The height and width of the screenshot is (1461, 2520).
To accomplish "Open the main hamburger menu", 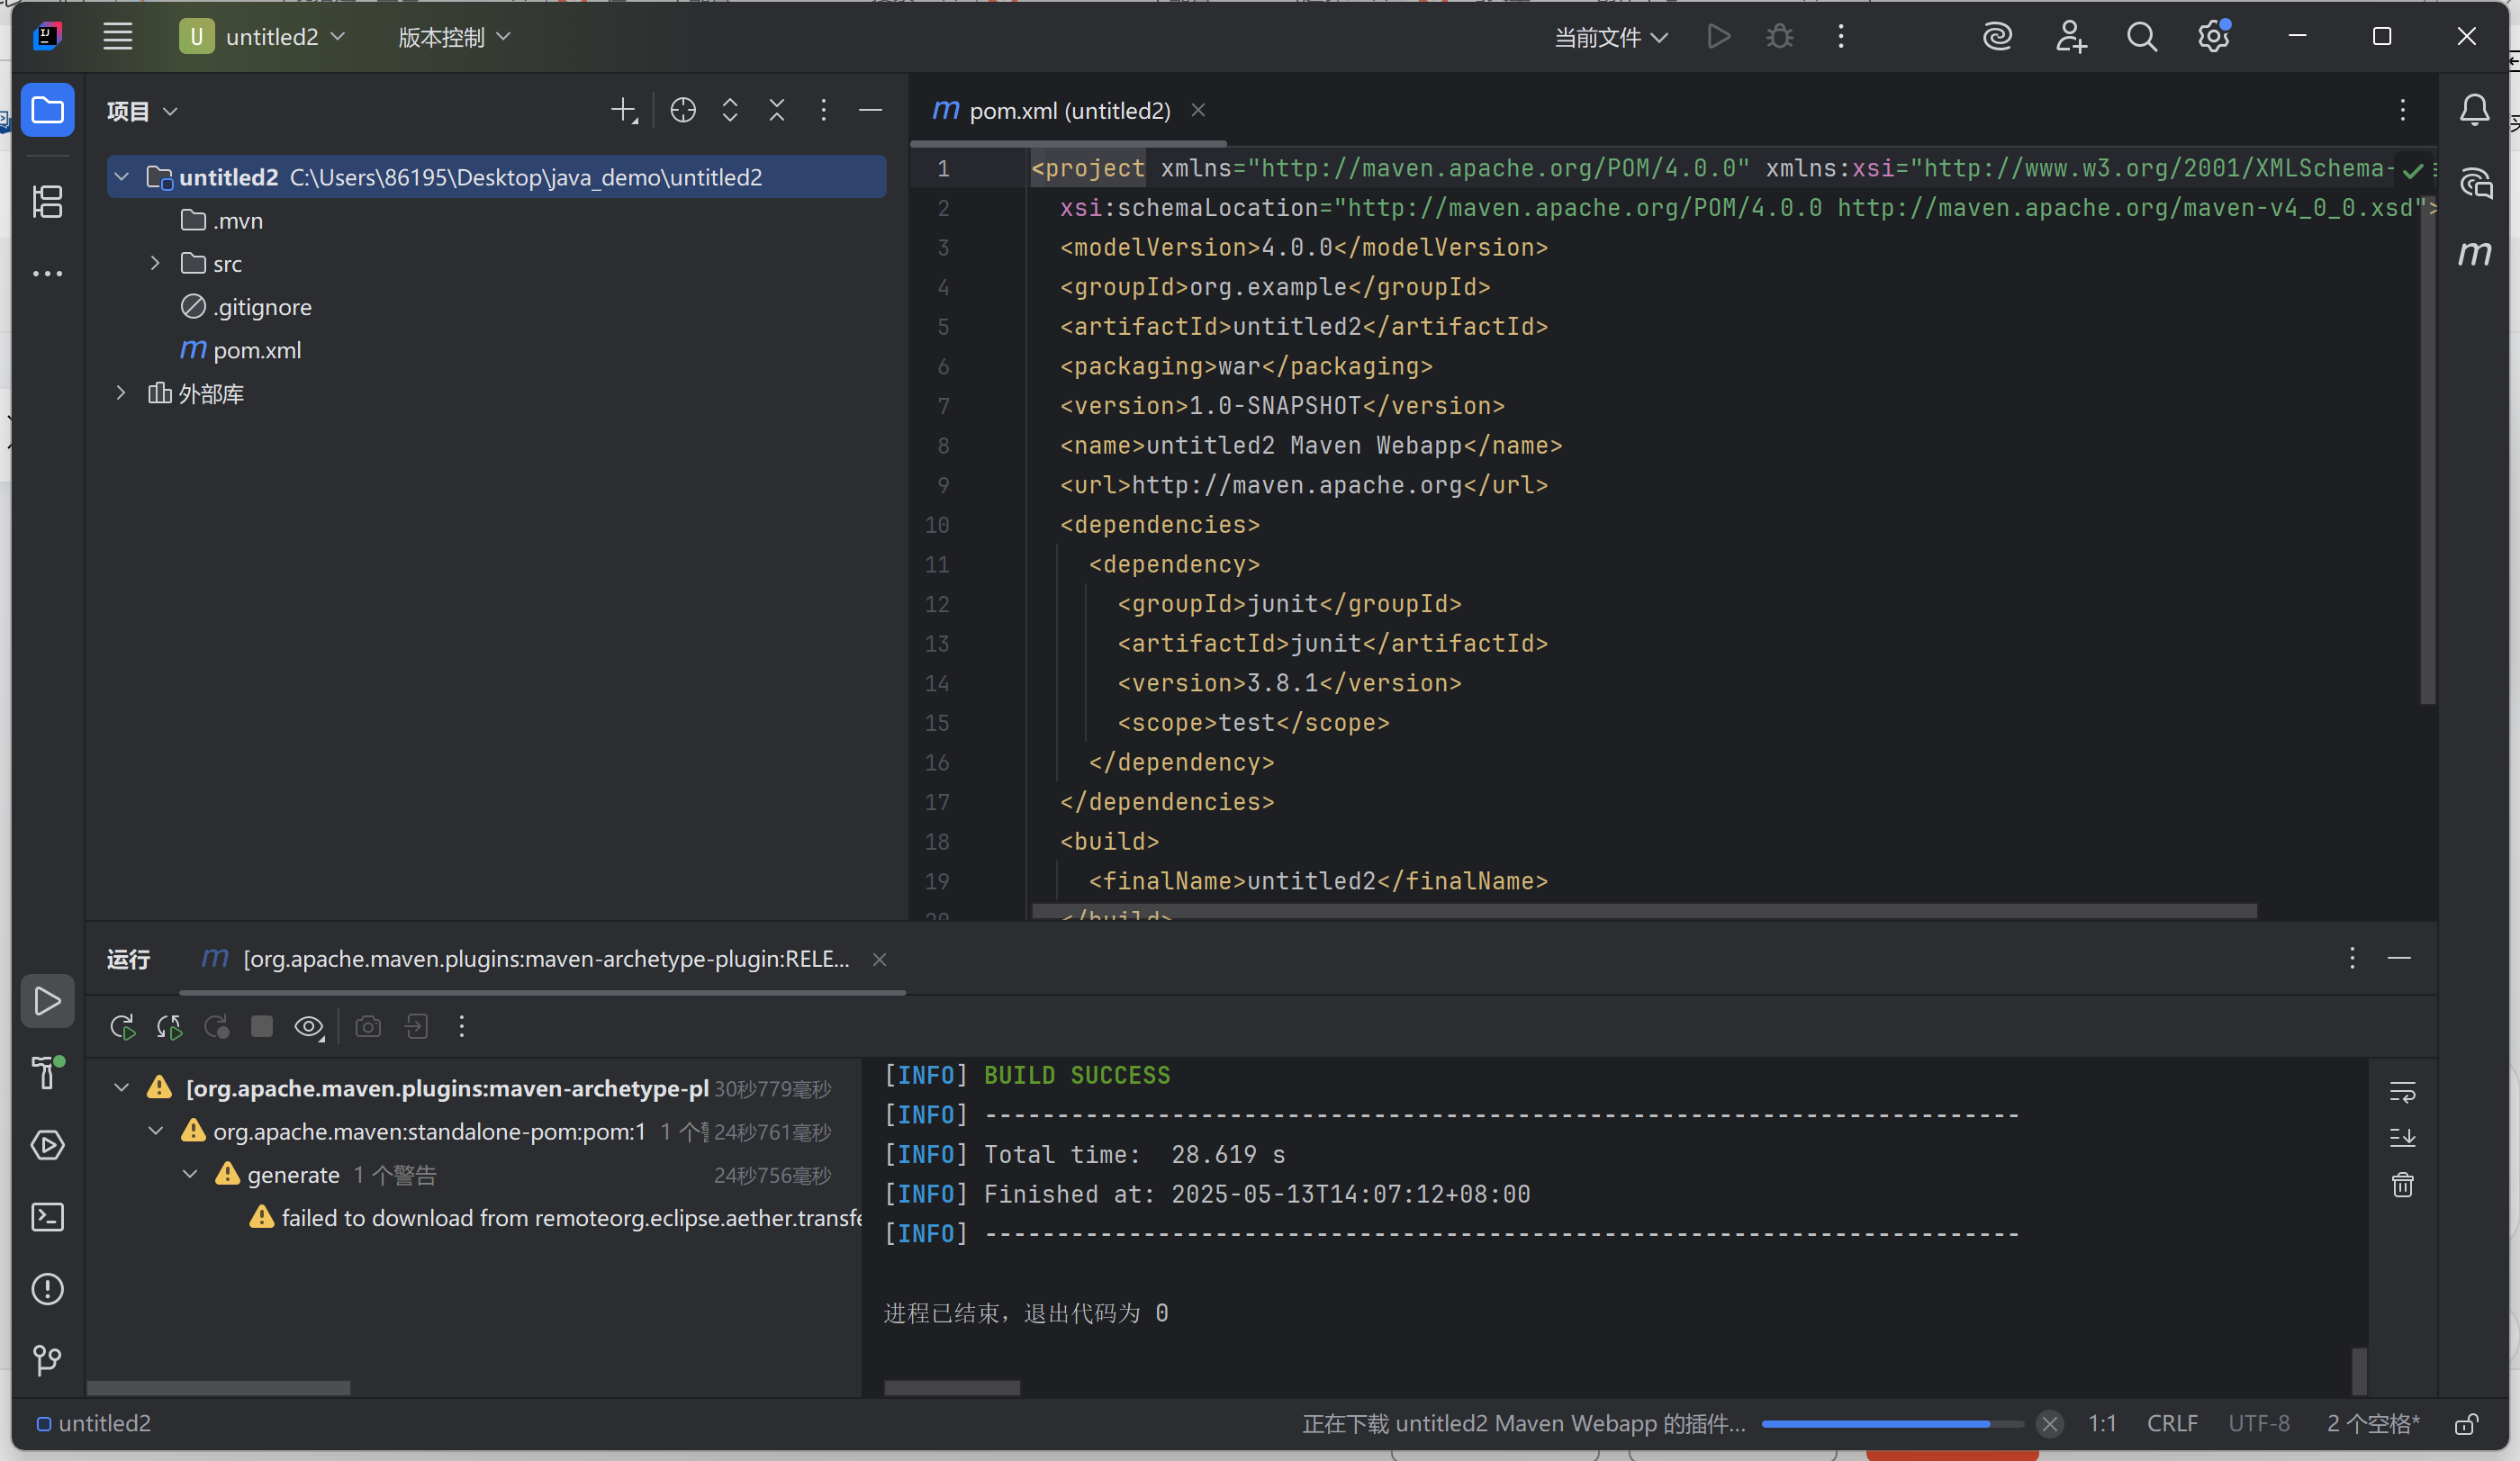I will pos(118,37).
